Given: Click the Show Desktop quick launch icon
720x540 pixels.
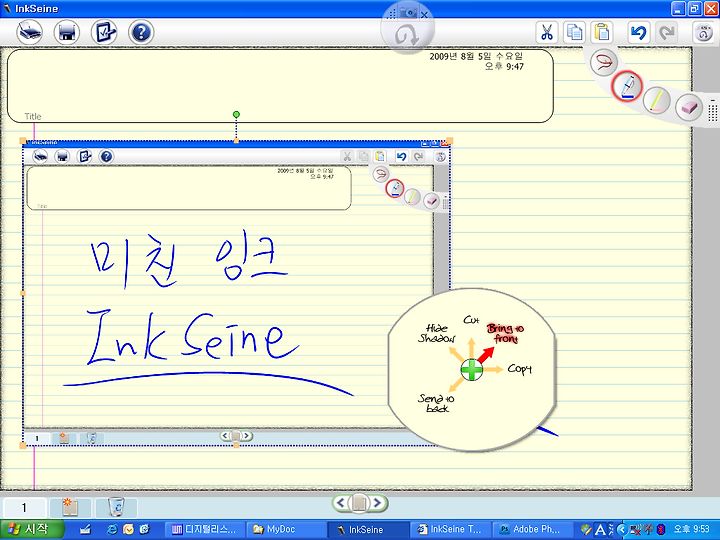Looking at the screenshot, I should pos(85,530).
